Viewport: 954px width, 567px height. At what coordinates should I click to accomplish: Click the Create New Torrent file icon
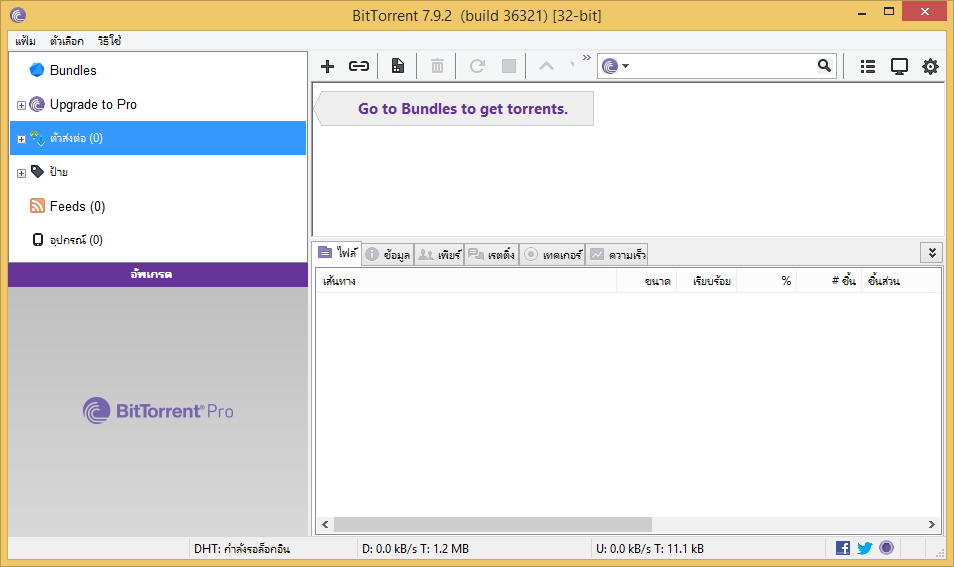[x=398, y=66]
